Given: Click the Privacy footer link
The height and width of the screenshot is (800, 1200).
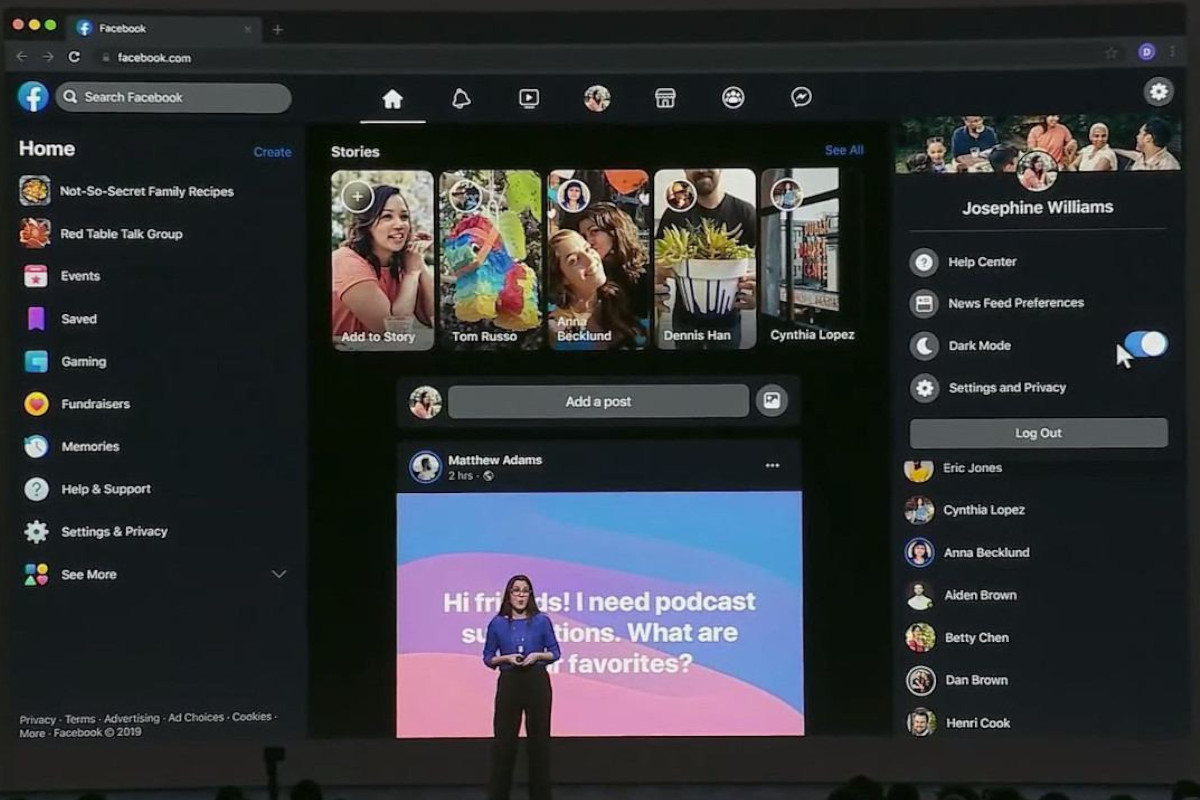Looking at the screenshot, I should coord(37,719).
